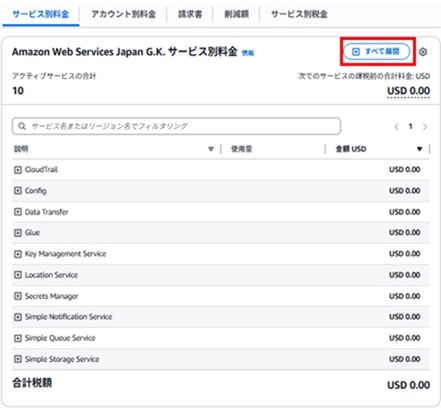This screenshot has height=408, width=441.
Task: Go to next page with right chevron
Action: (425, 127)
